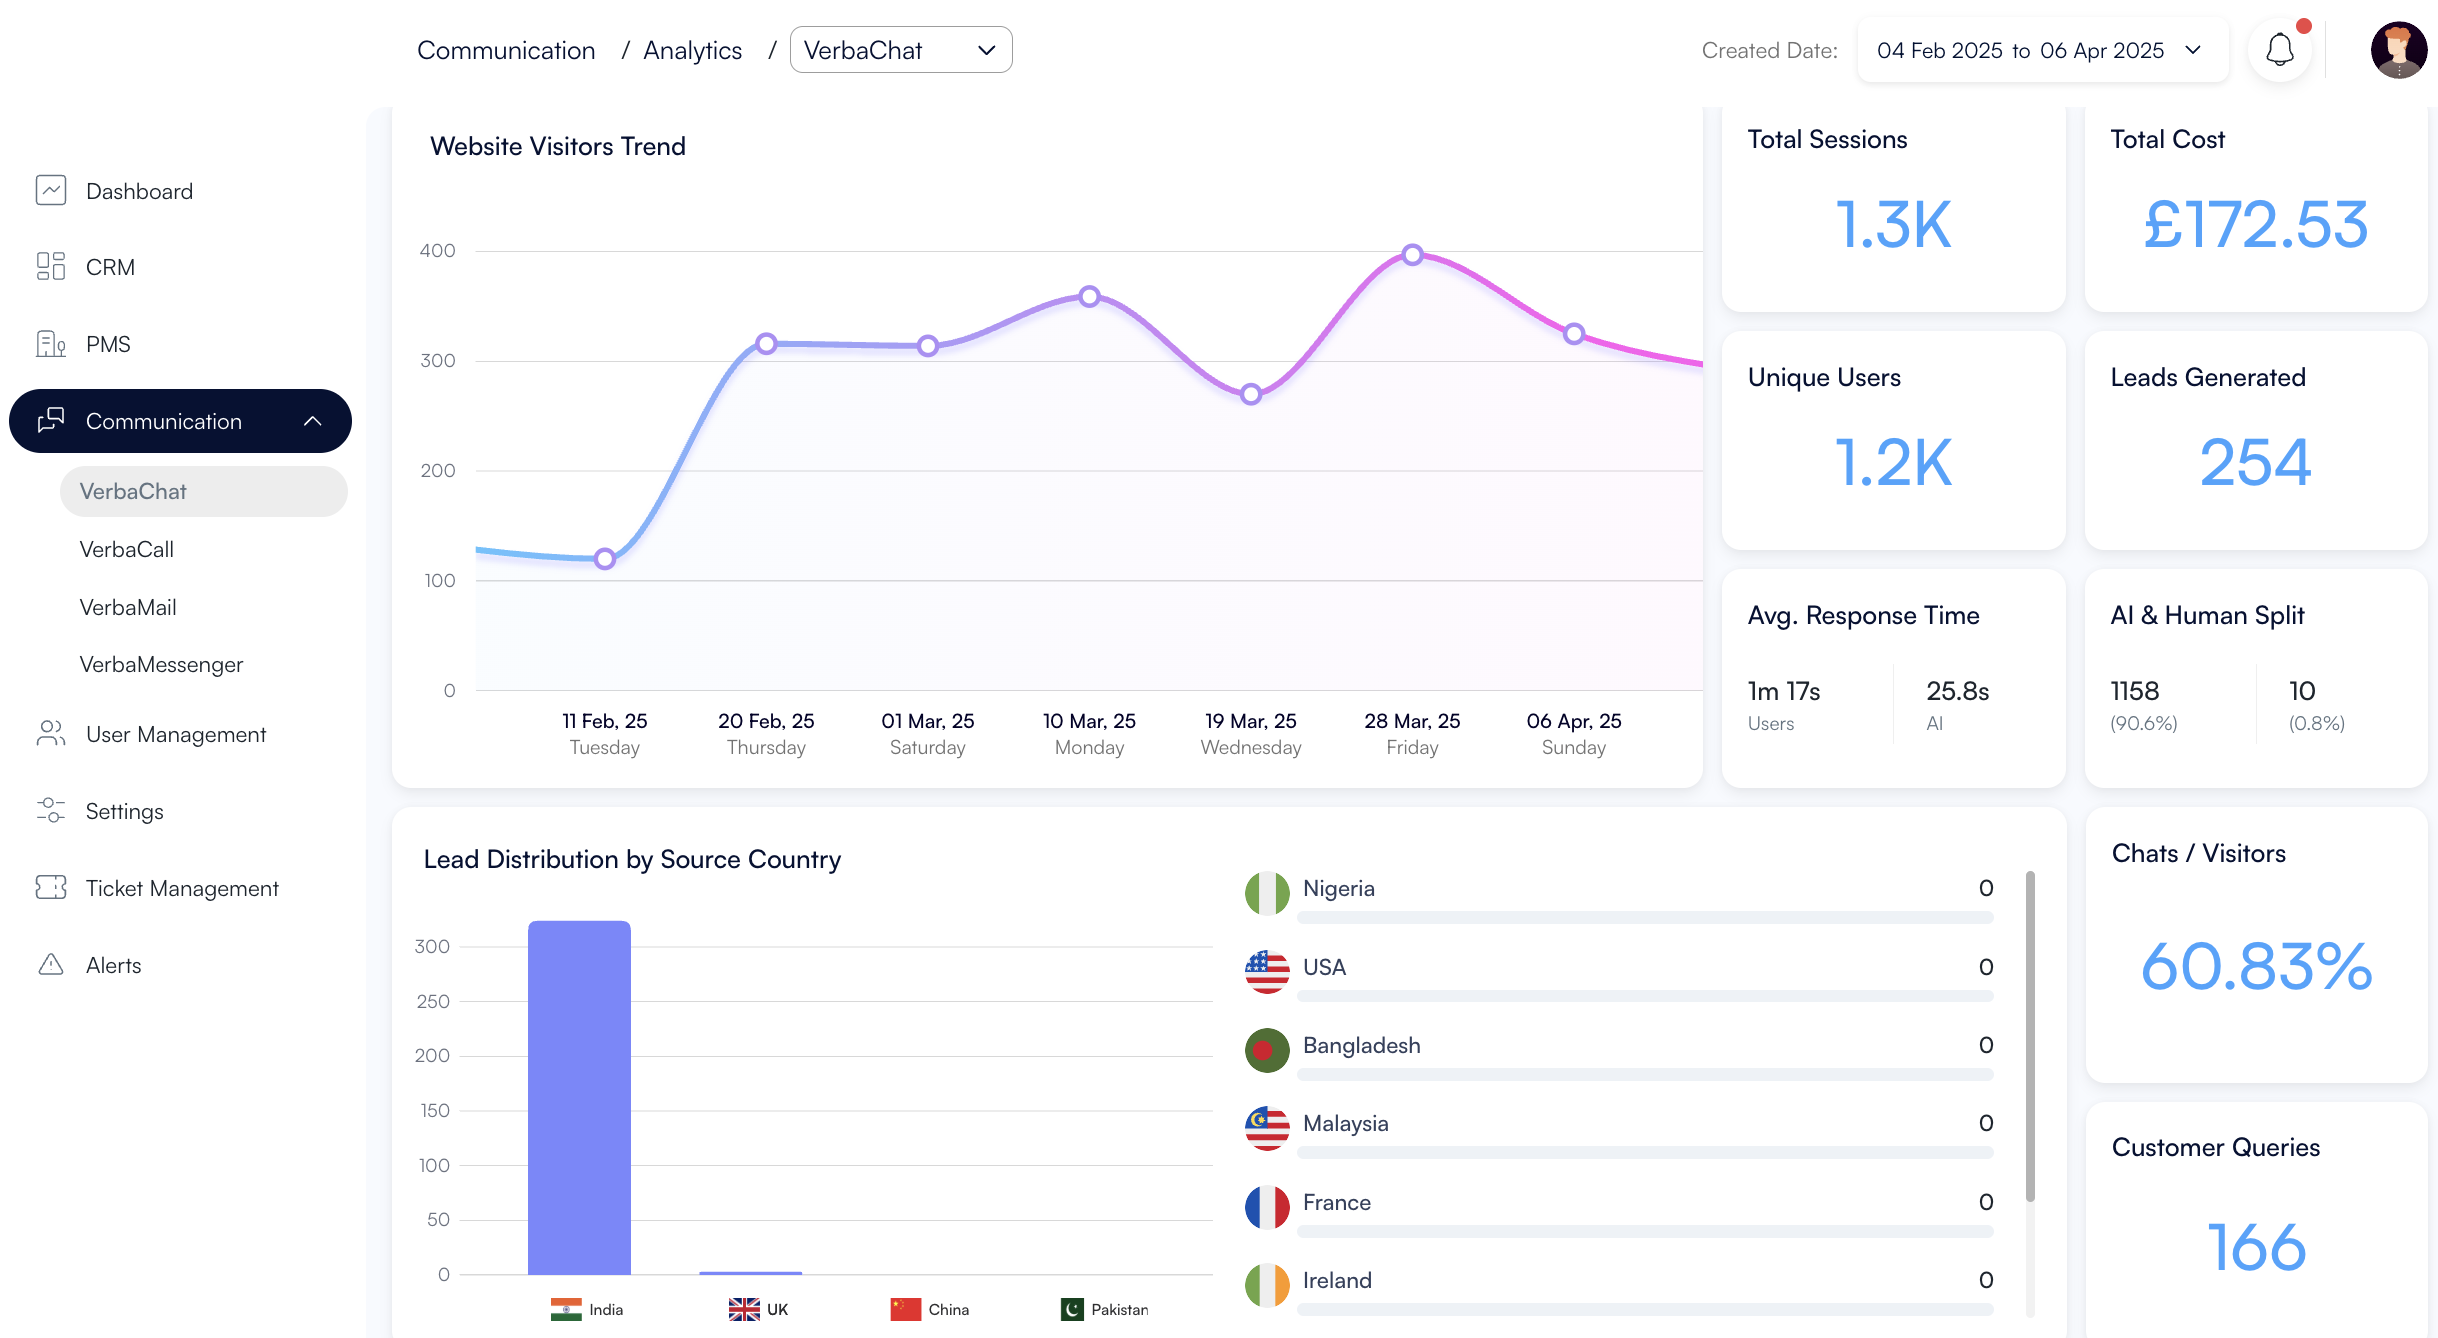Click the Communication breadcrumb link
This screenshot has height=1338, width=2438.
(506, 50)
